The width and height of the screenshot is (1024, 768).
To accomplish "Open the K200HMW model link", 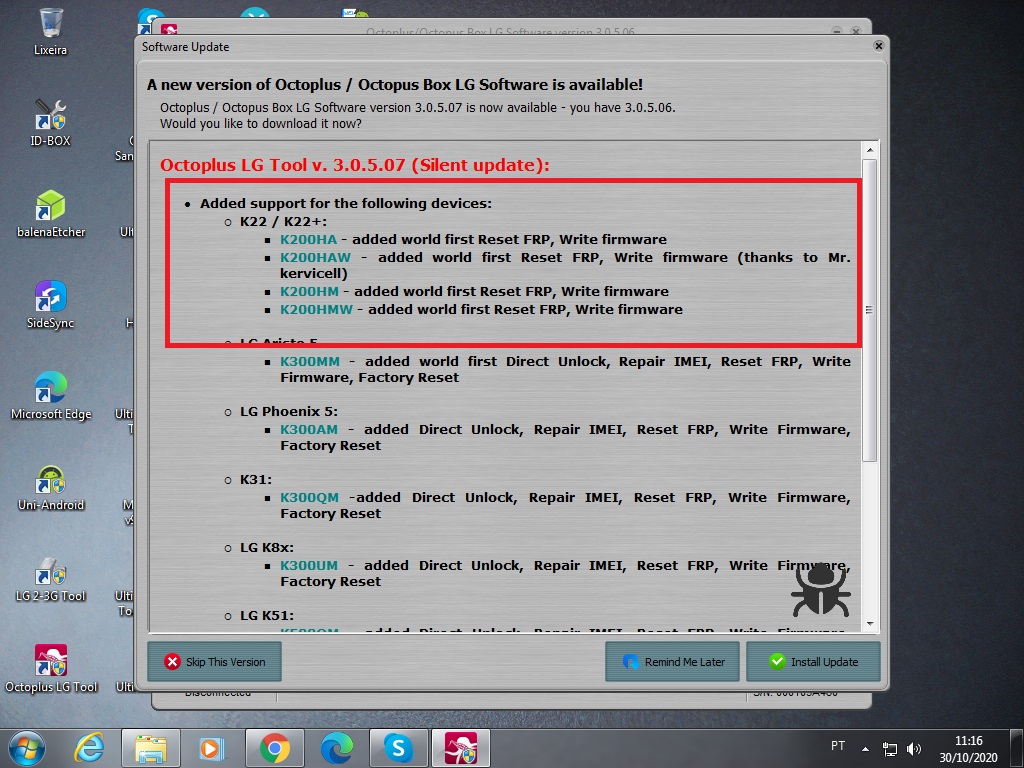I will (316, 310).
